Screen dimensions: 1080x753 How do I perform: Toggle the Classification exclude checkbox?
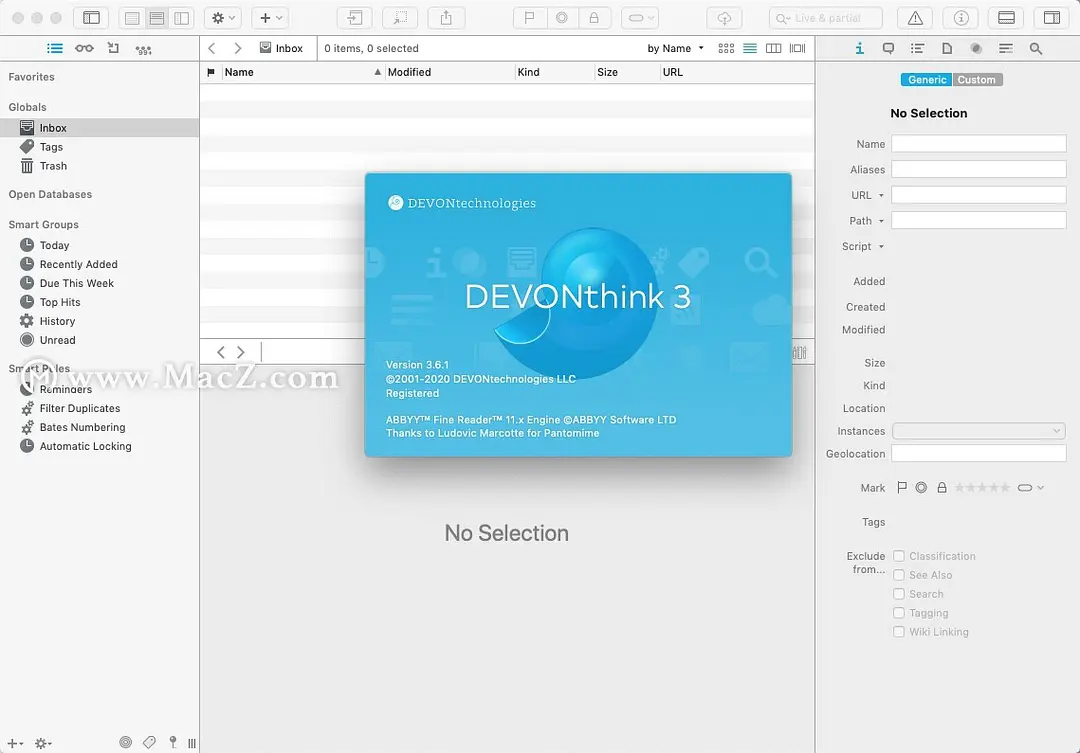899,556
